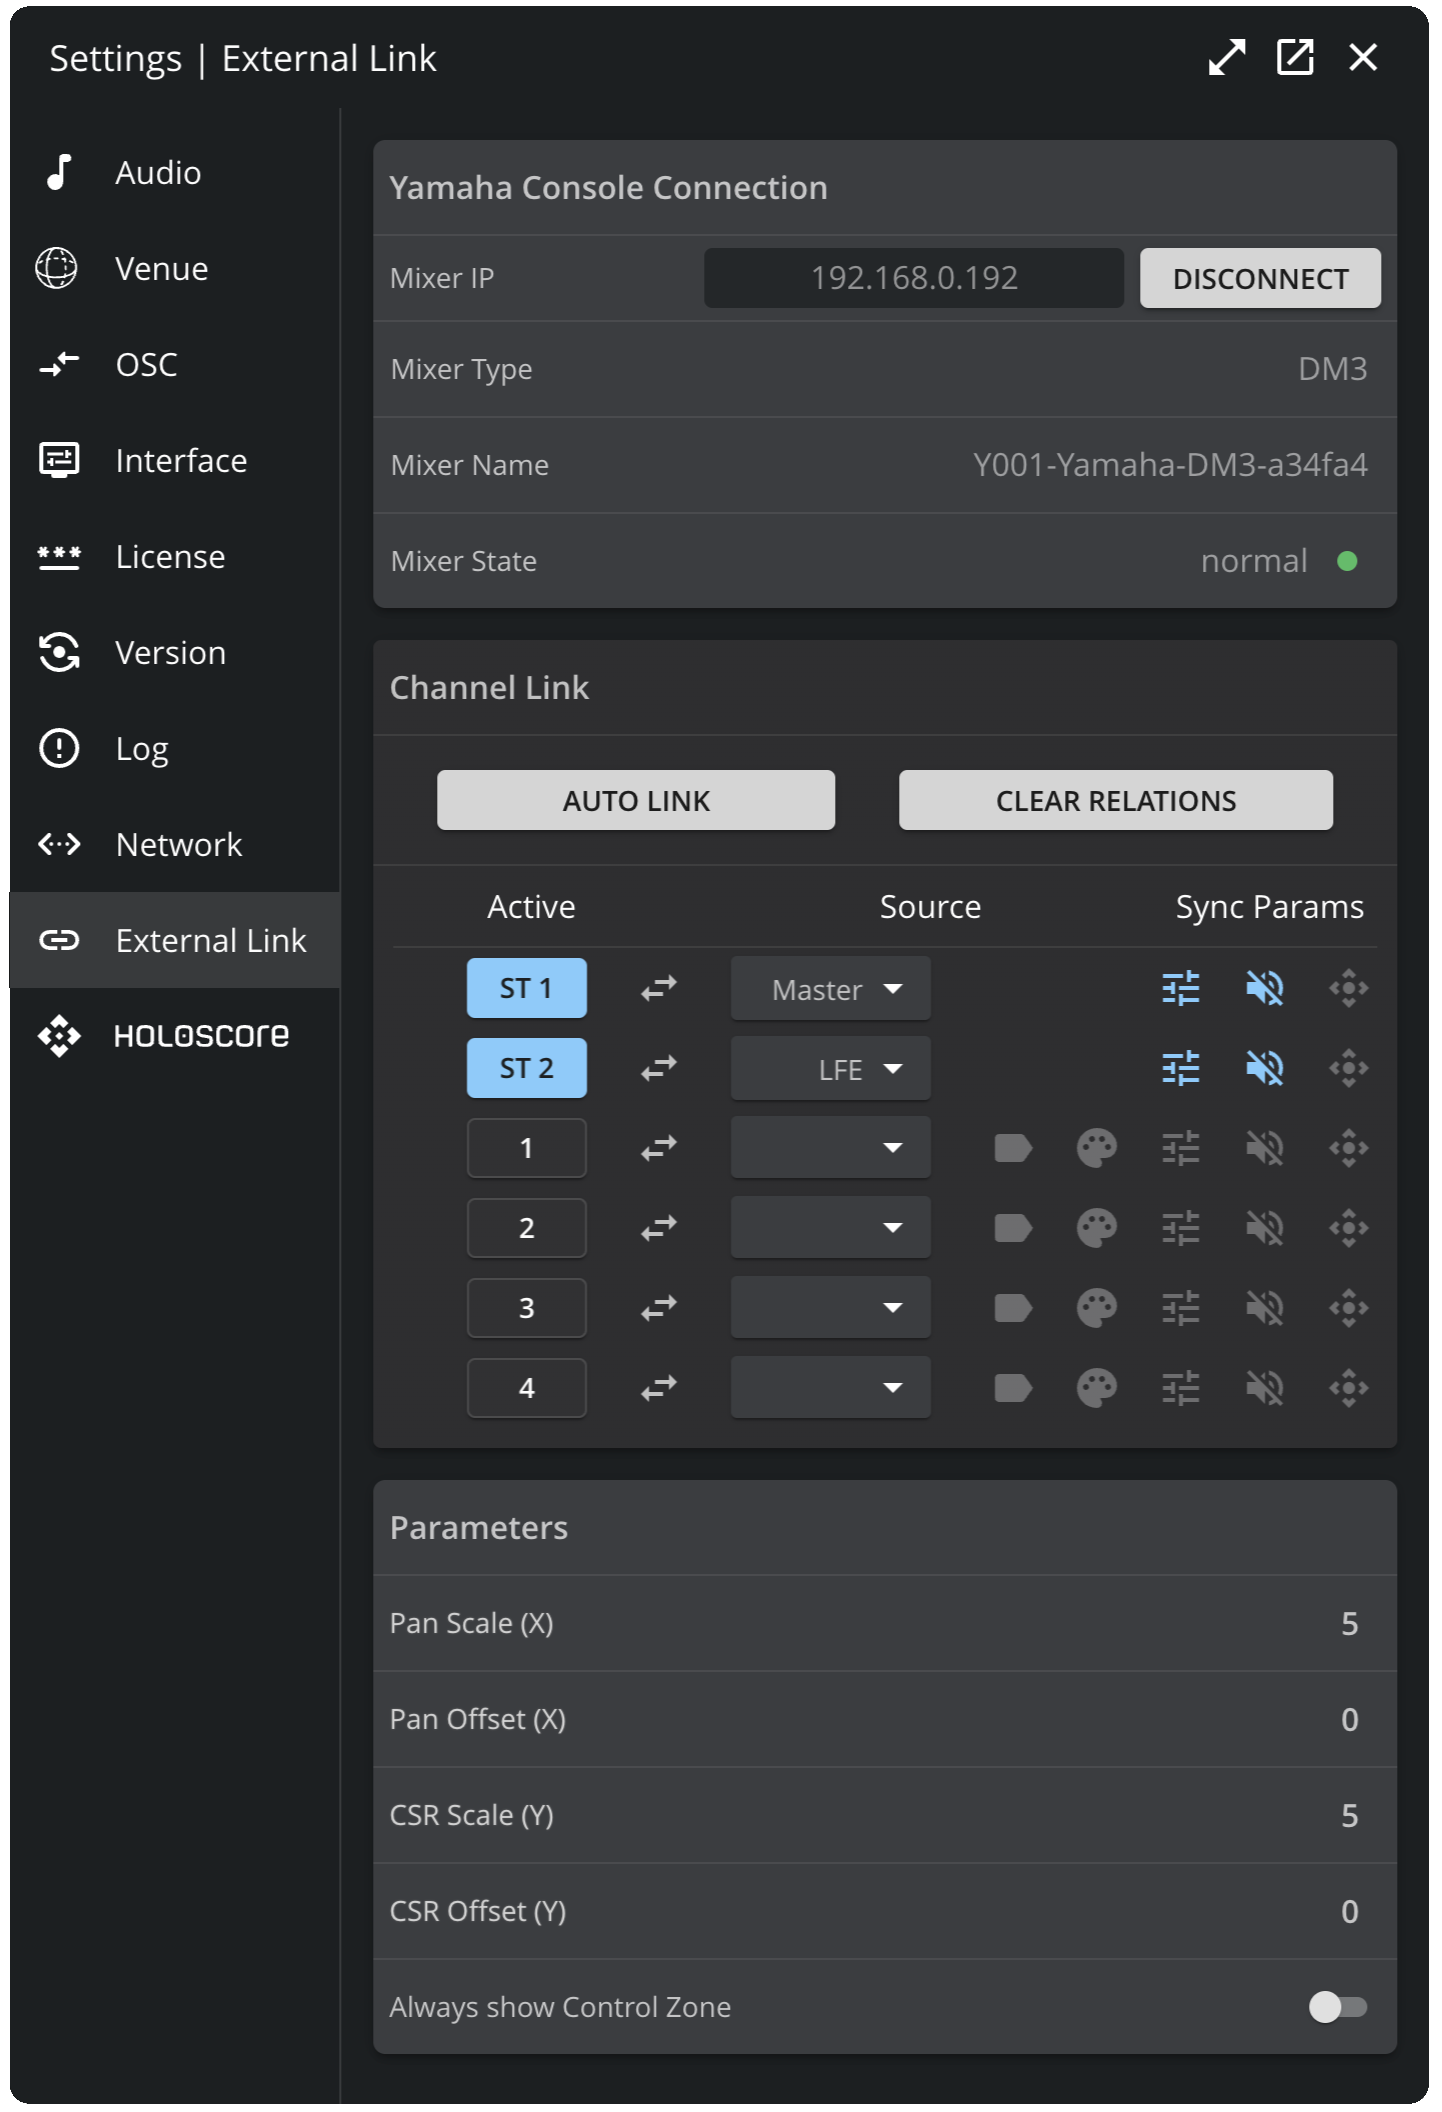Click the name label sync icon for channel 1

pos(1012,1148)
